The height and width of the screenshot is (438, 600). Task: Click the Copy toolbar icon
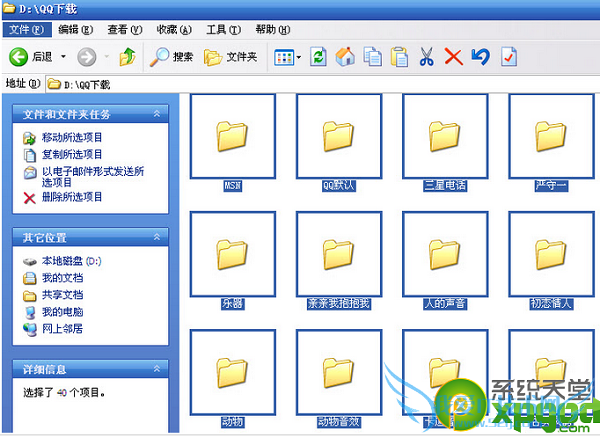point(372,57)
